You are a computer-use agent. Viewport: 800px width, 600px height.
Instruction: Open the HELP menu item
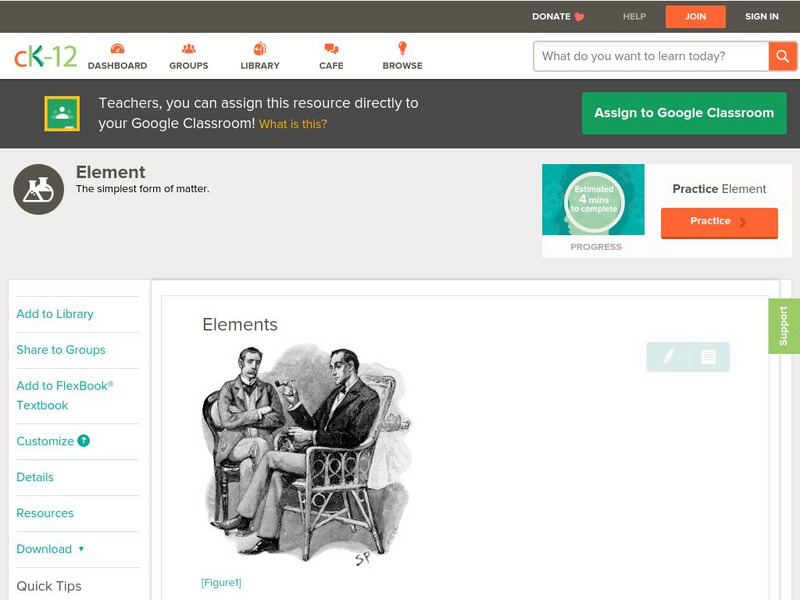pyautogui.click(x=634, y=16)
